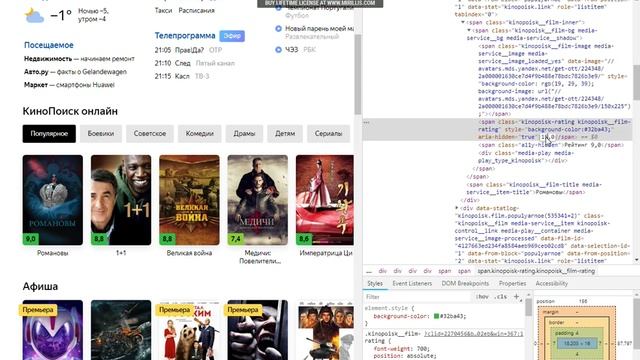Switch to the Properties tab

coord(512,283)
